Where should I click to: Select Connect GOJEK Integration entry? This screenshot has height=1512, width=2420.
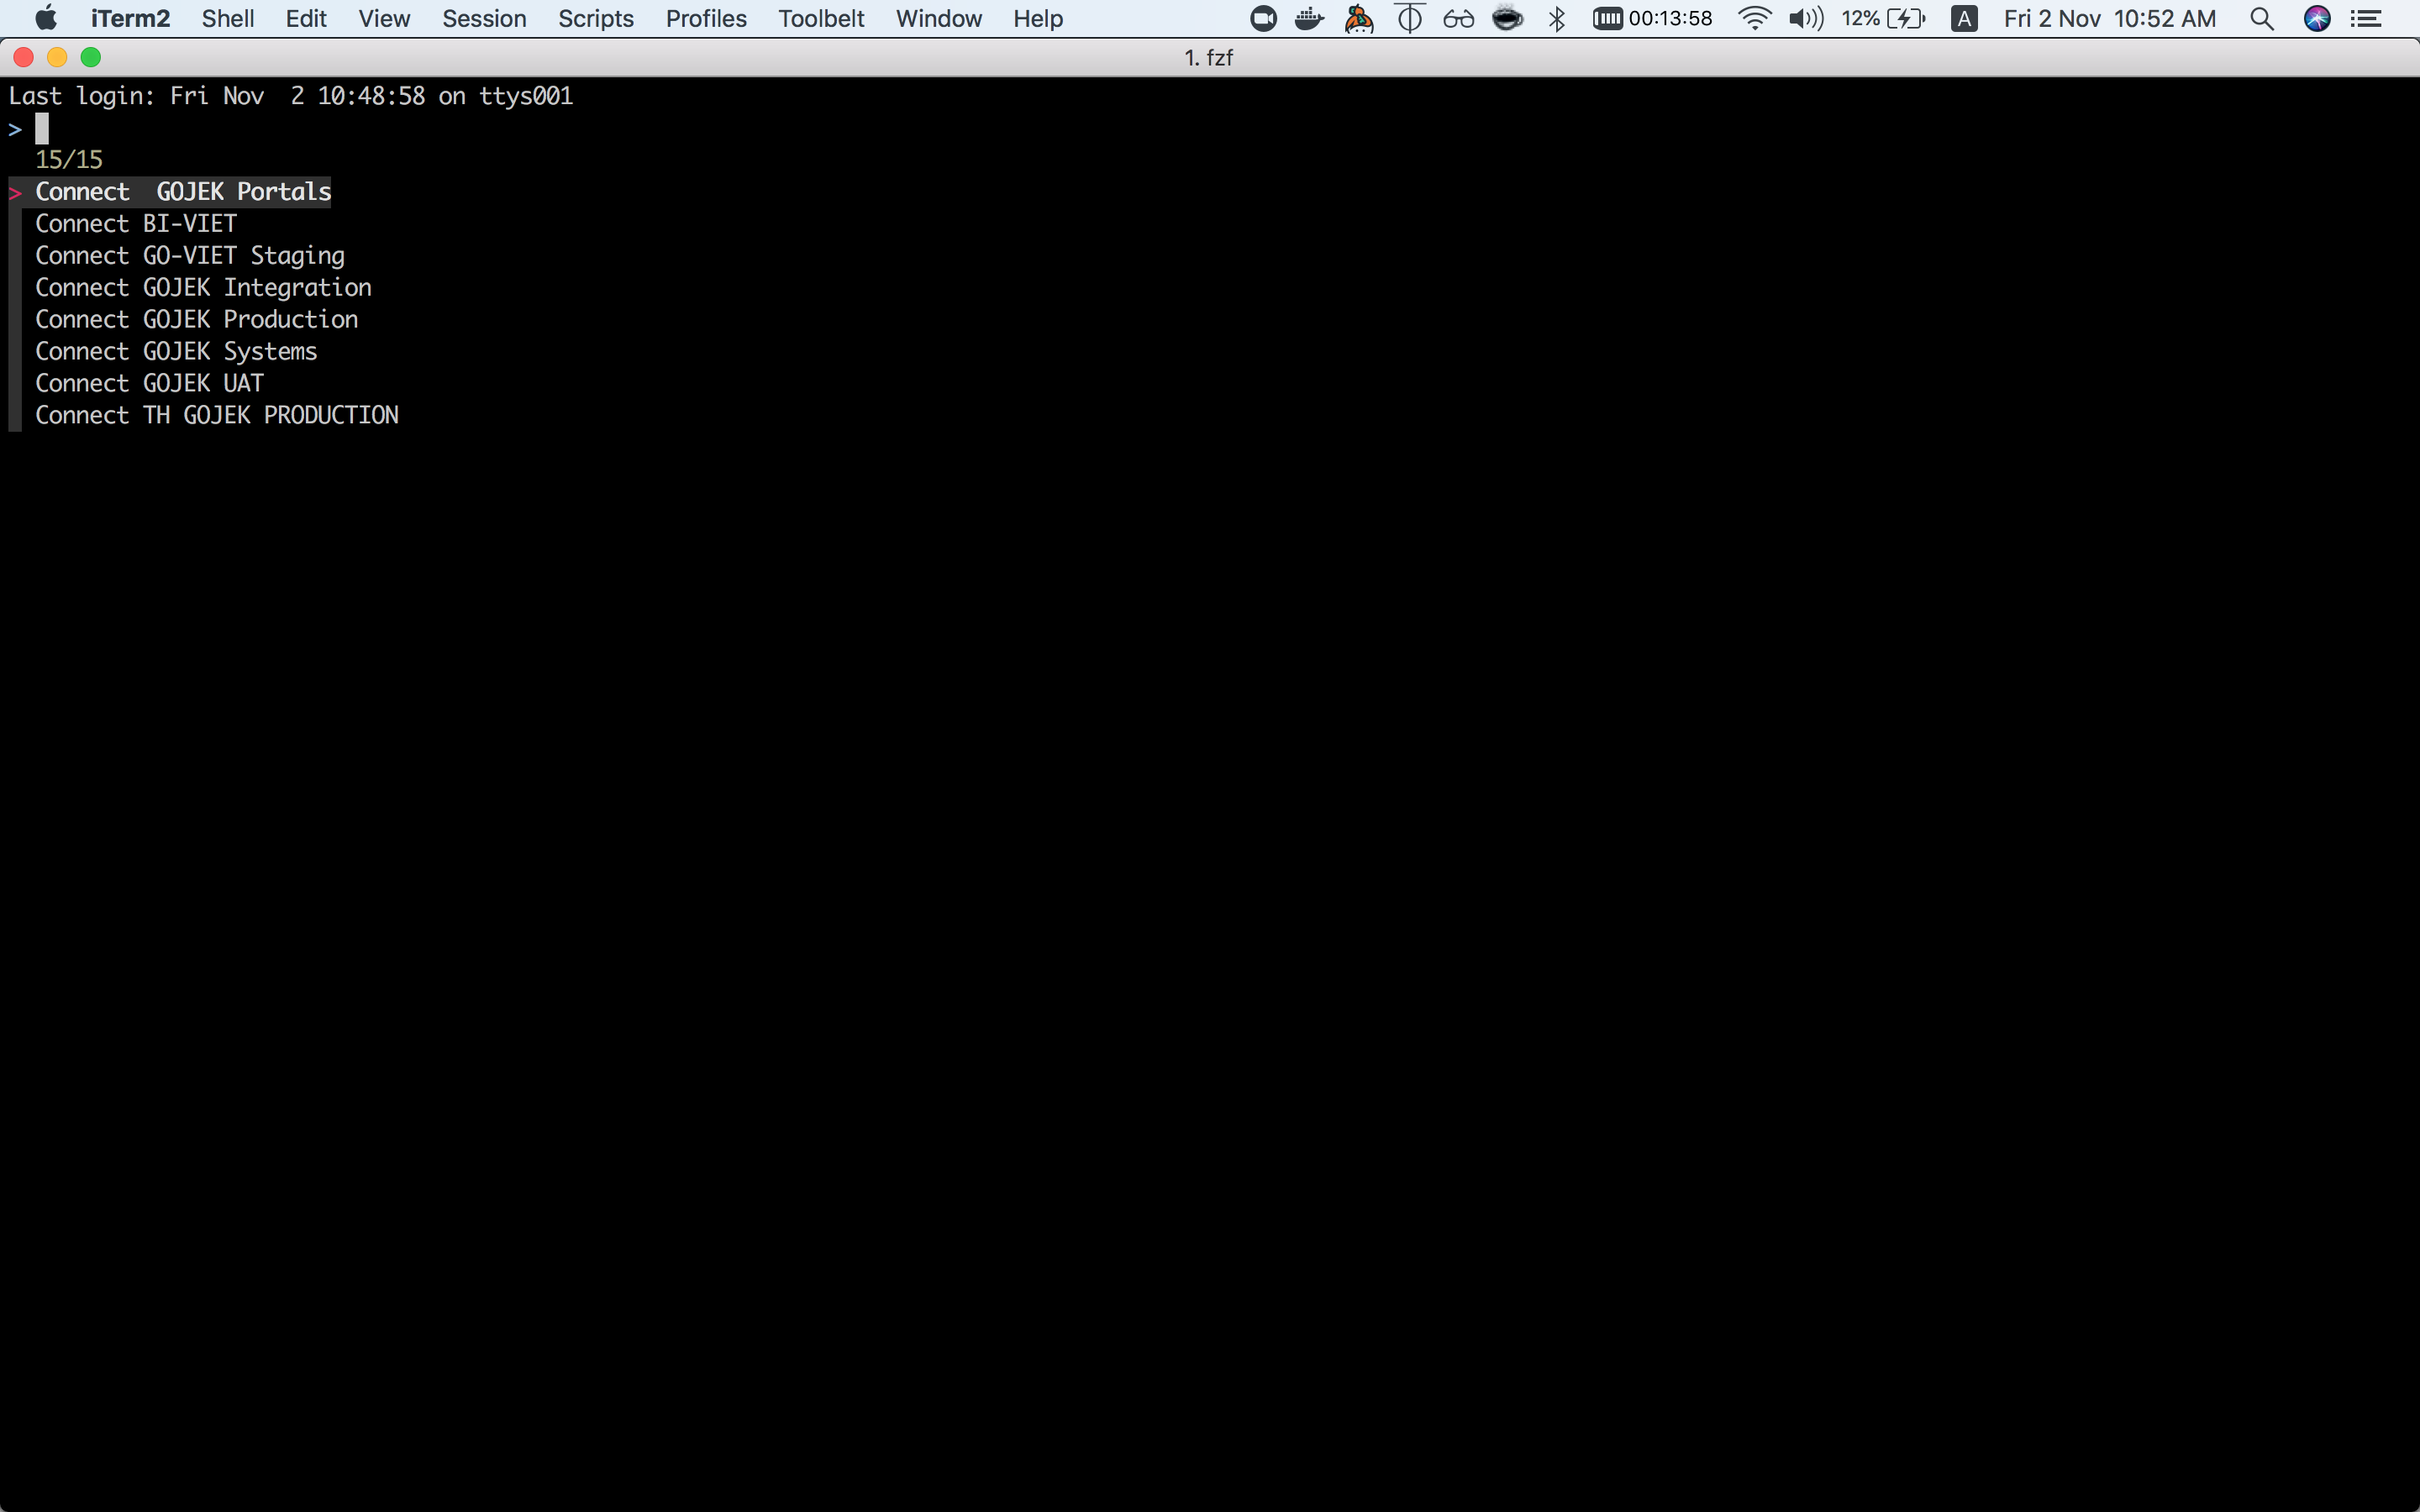click(203, 286)
